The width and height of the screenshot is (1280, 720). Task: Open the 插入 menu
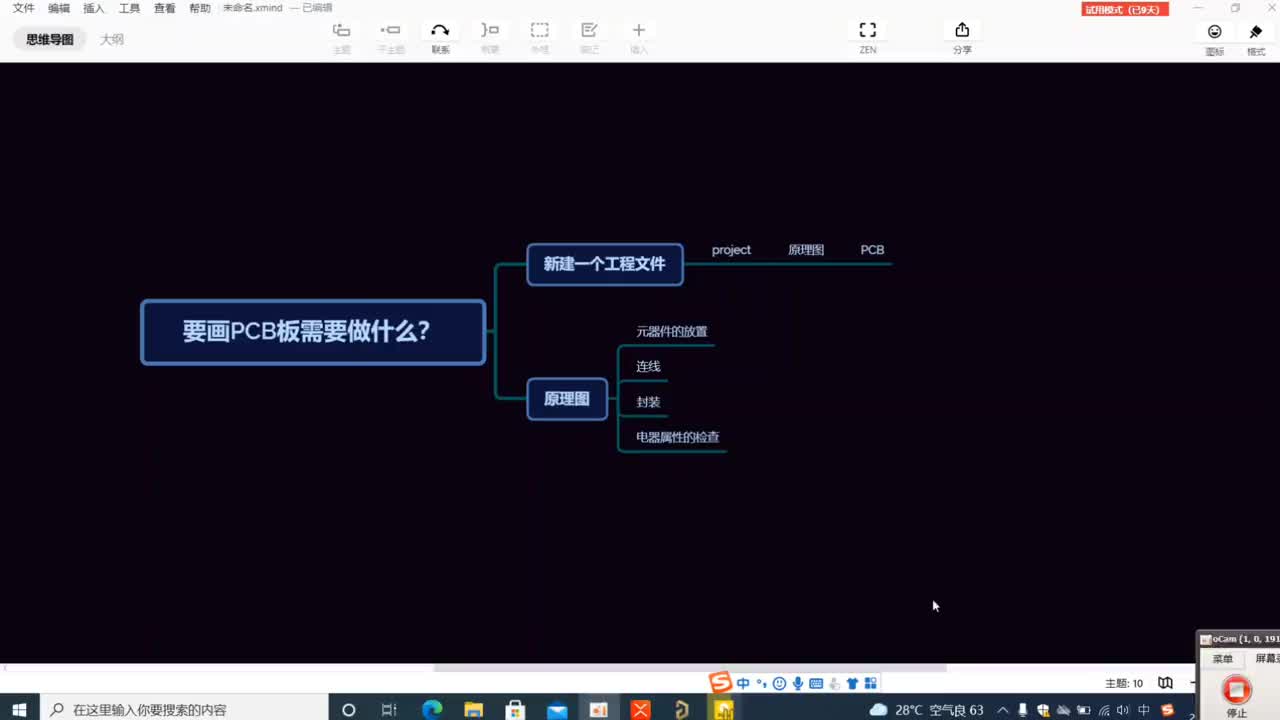tap(94, 8)
